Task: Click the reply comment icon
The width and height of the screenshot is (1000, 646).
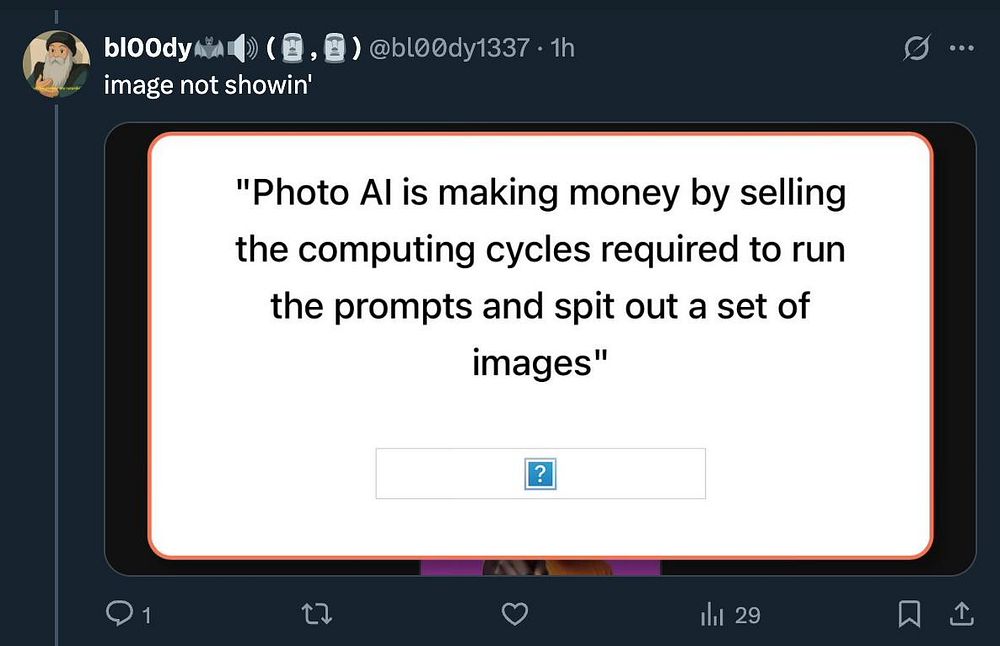Action: click(x=119, y=613)
